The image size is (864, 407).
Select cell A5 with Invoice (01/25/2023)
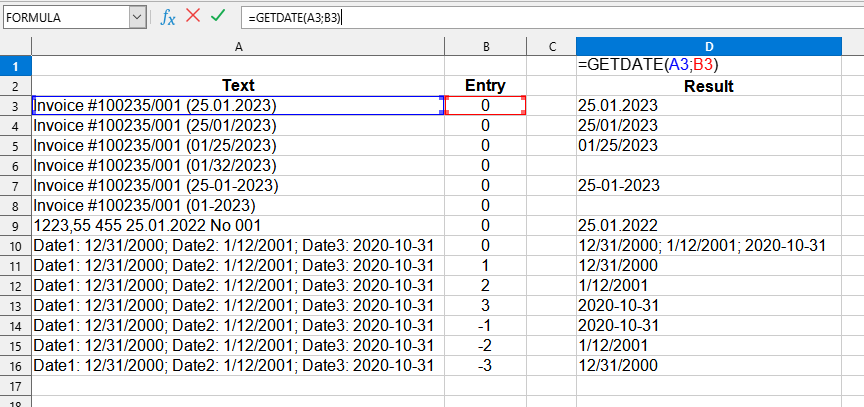[238, 145]
